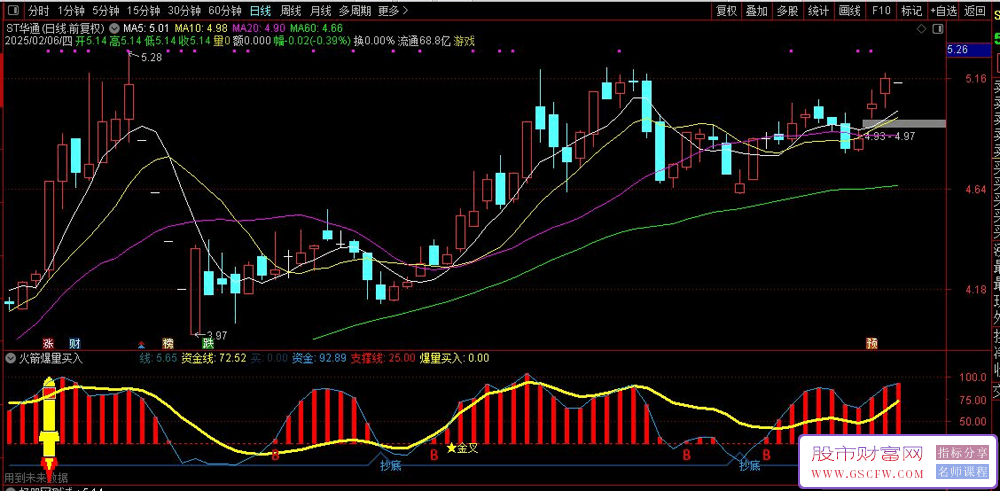The height and width of the screenshot is (491, 1000).
Task: Click the 支撑线: 25.00 value
Action: pos(381,358)
